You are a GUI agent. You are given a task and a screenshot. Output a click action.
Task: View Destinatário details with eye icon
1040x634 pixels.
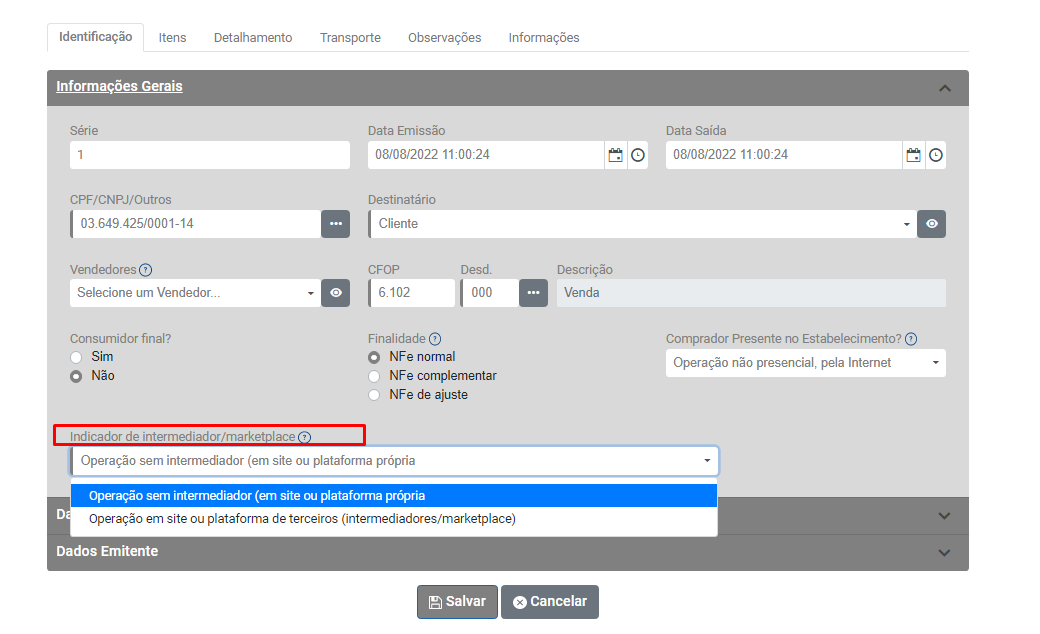[x=931, y=224]
